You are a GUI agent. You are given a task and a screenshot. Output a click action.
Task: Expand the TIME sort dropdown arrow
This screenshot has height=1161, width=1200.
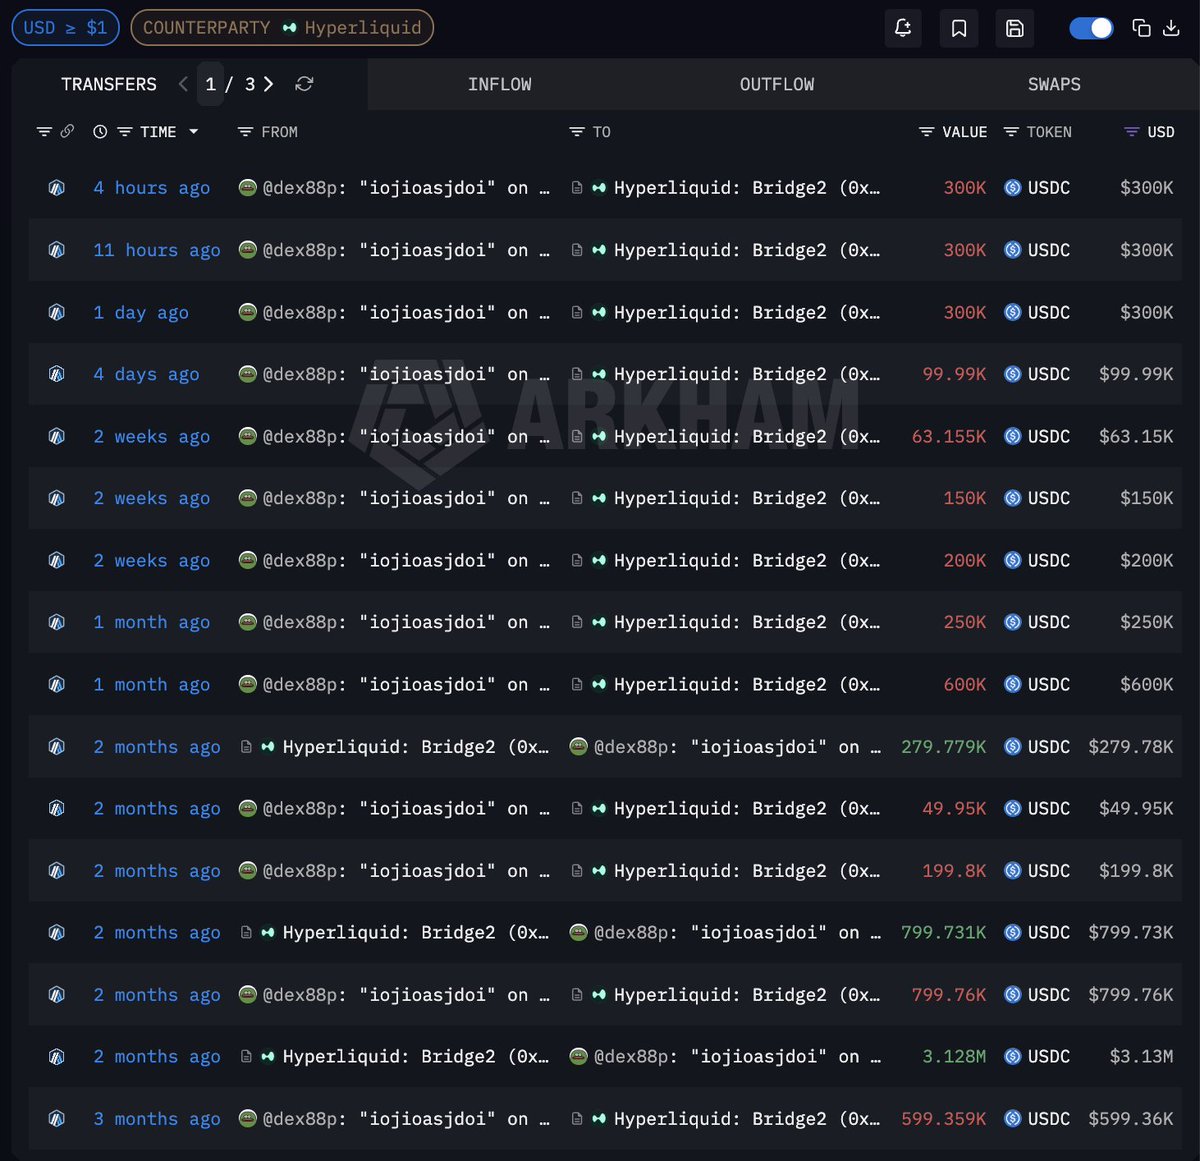pyautogui.click(x=193, y=132)
